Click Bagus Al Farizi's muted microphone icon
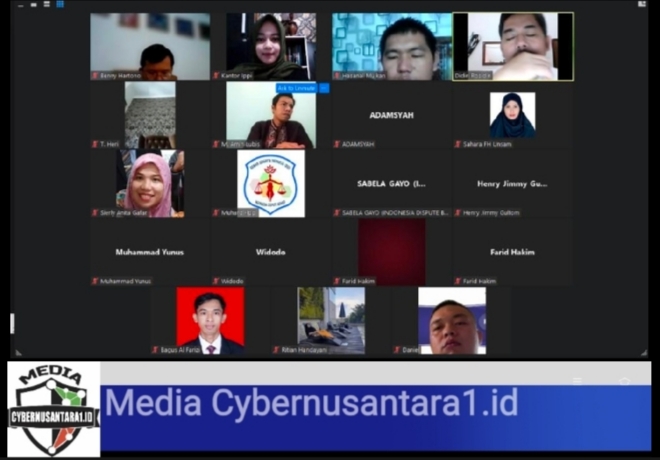The height and width of the screenshot is (460, 660). pos(156,349)
